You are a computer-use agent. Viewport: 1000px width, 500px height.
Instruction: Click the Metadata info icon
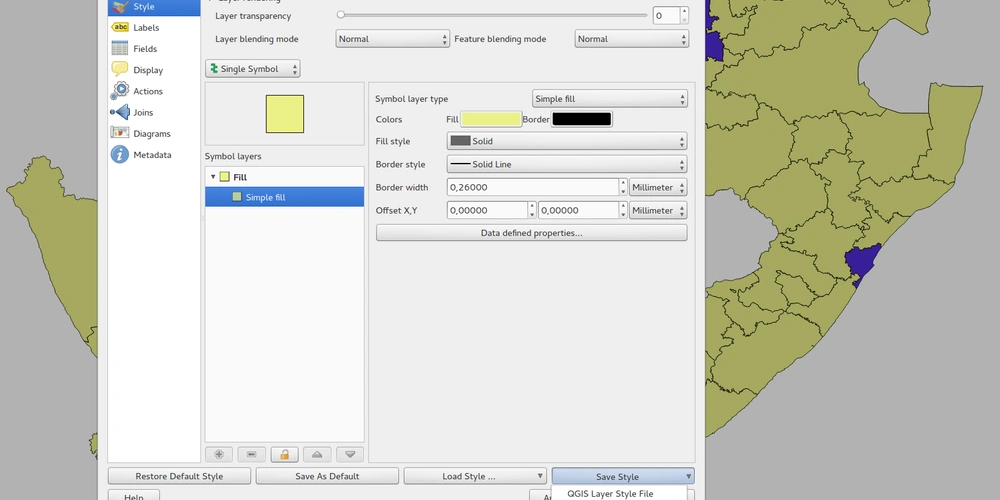(119, 154)
